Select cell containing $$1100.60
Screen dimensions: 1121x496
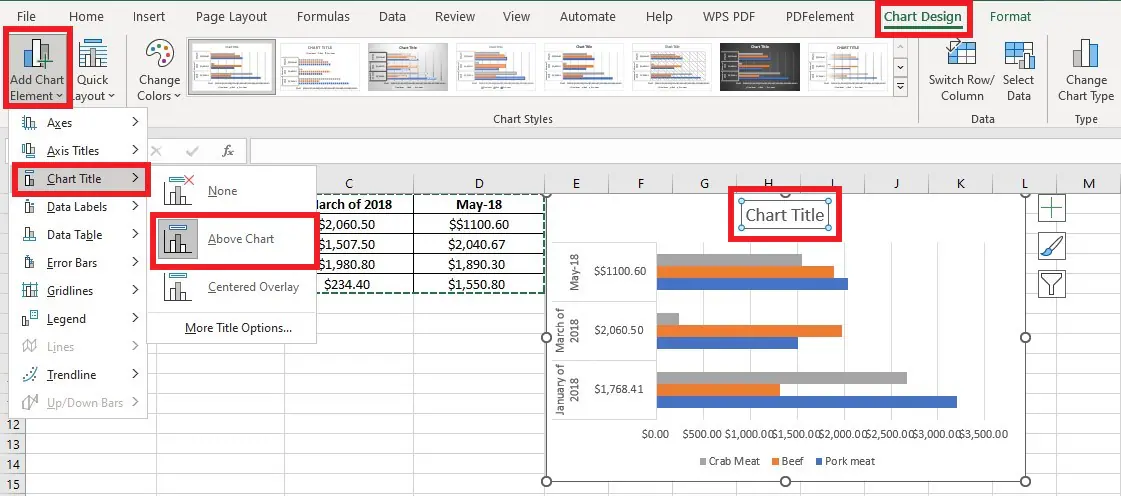[x=479, y=224]
